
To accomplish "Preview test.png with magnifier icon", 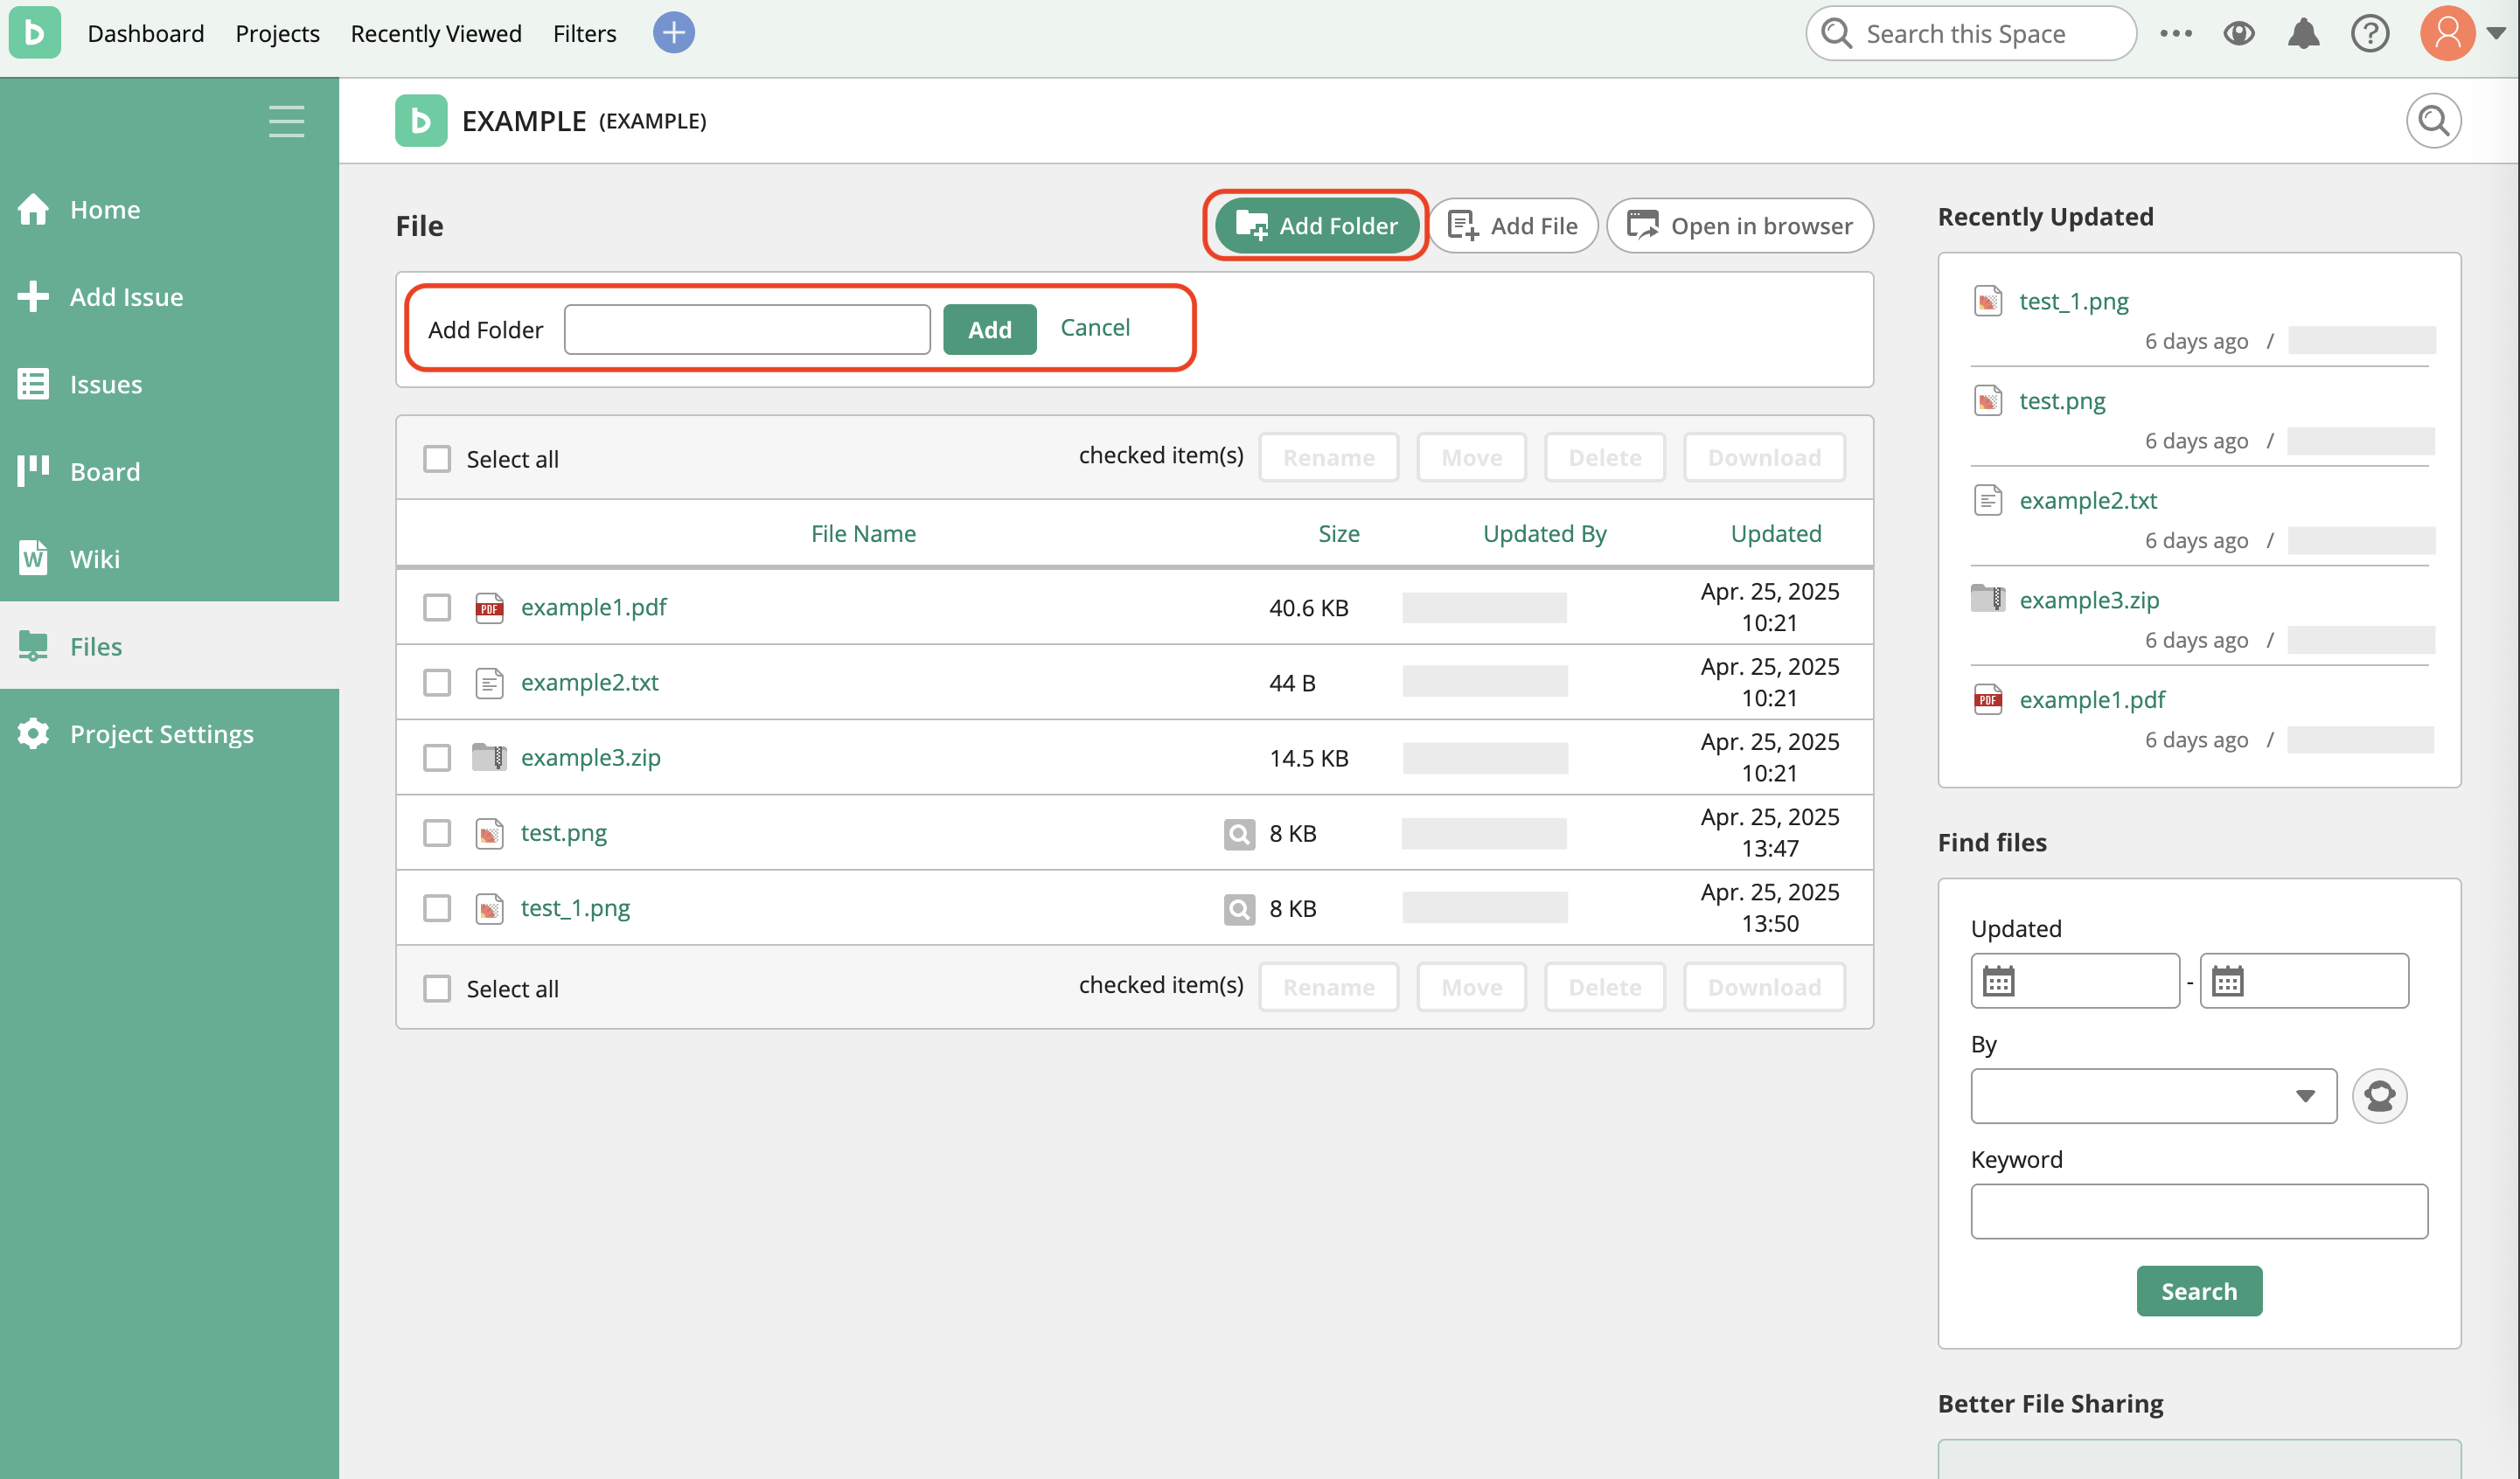I will [1239, 833].
